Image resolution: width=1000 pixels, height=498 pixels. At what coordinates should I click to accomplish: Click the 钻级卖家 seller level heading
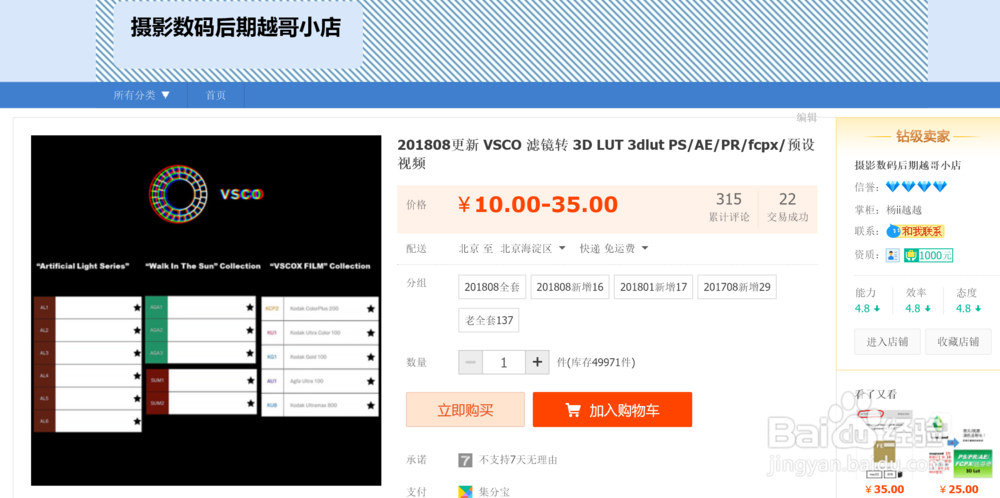(x=922, y=136)
